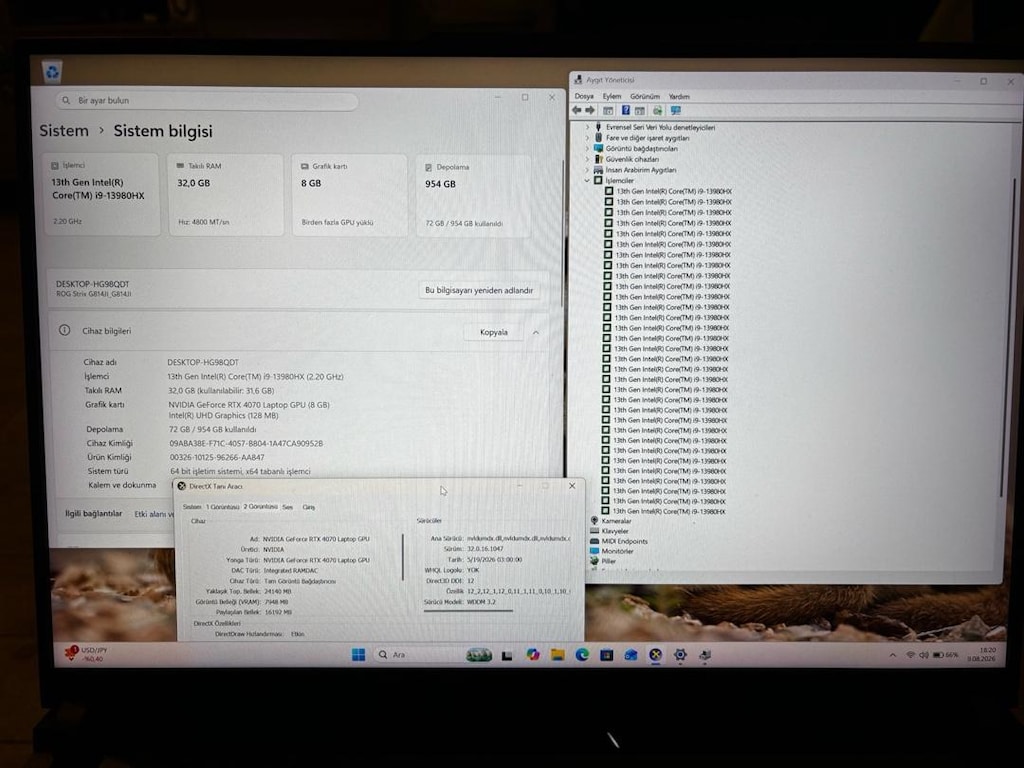Open Microsoft Store from the taskbar

tap(607, 654)
